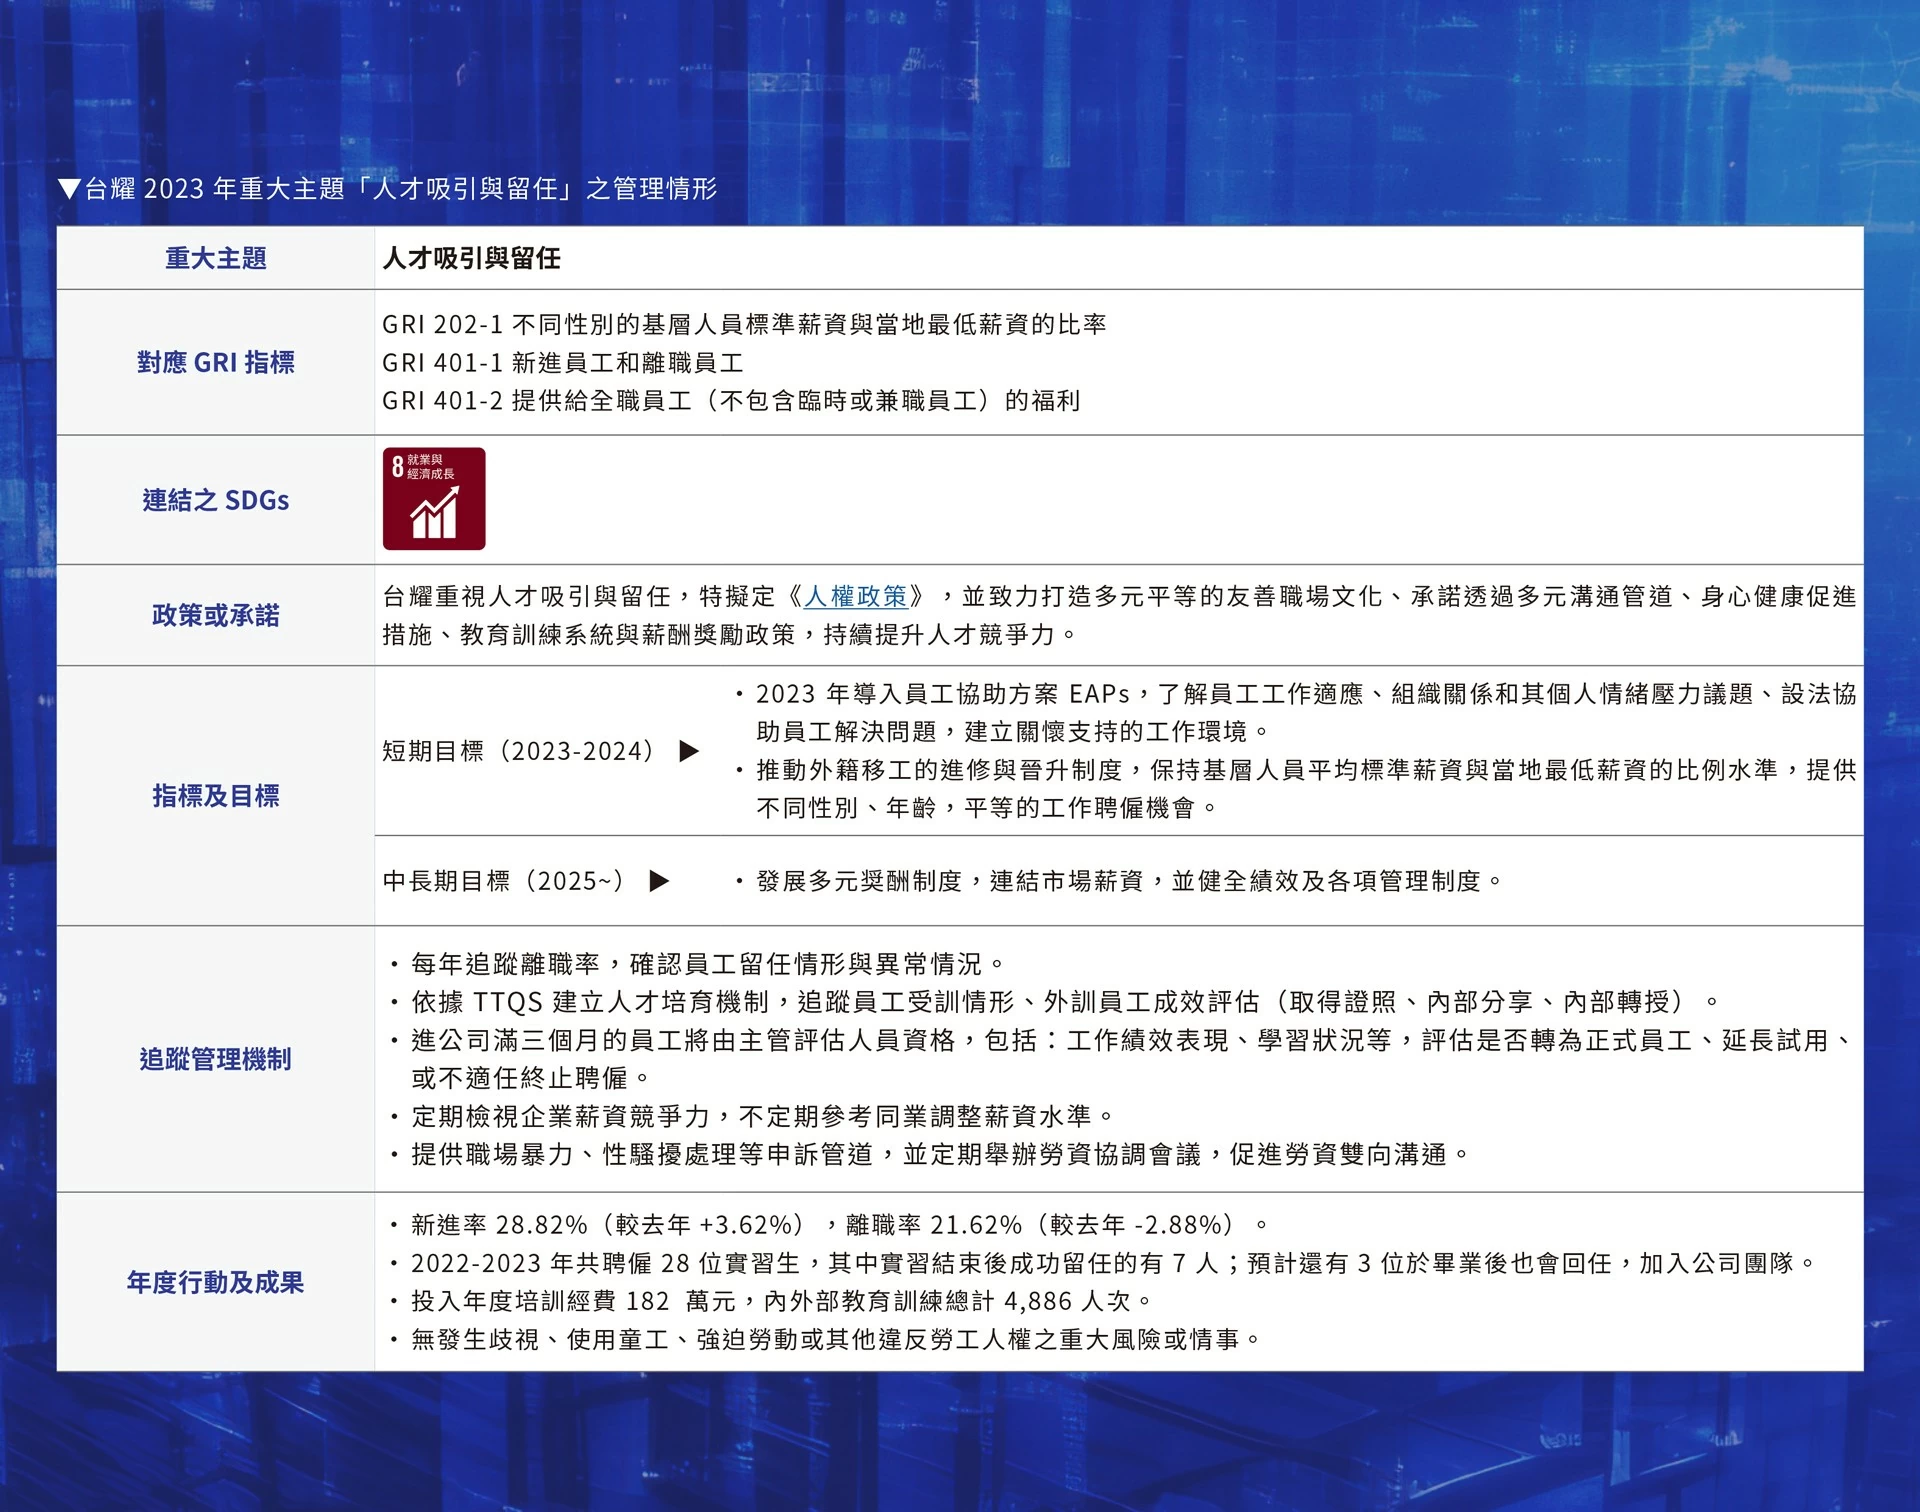1920x1512 pixels.
Task: Select the 重大主題 header cell
Action: [x=215, y=258]
